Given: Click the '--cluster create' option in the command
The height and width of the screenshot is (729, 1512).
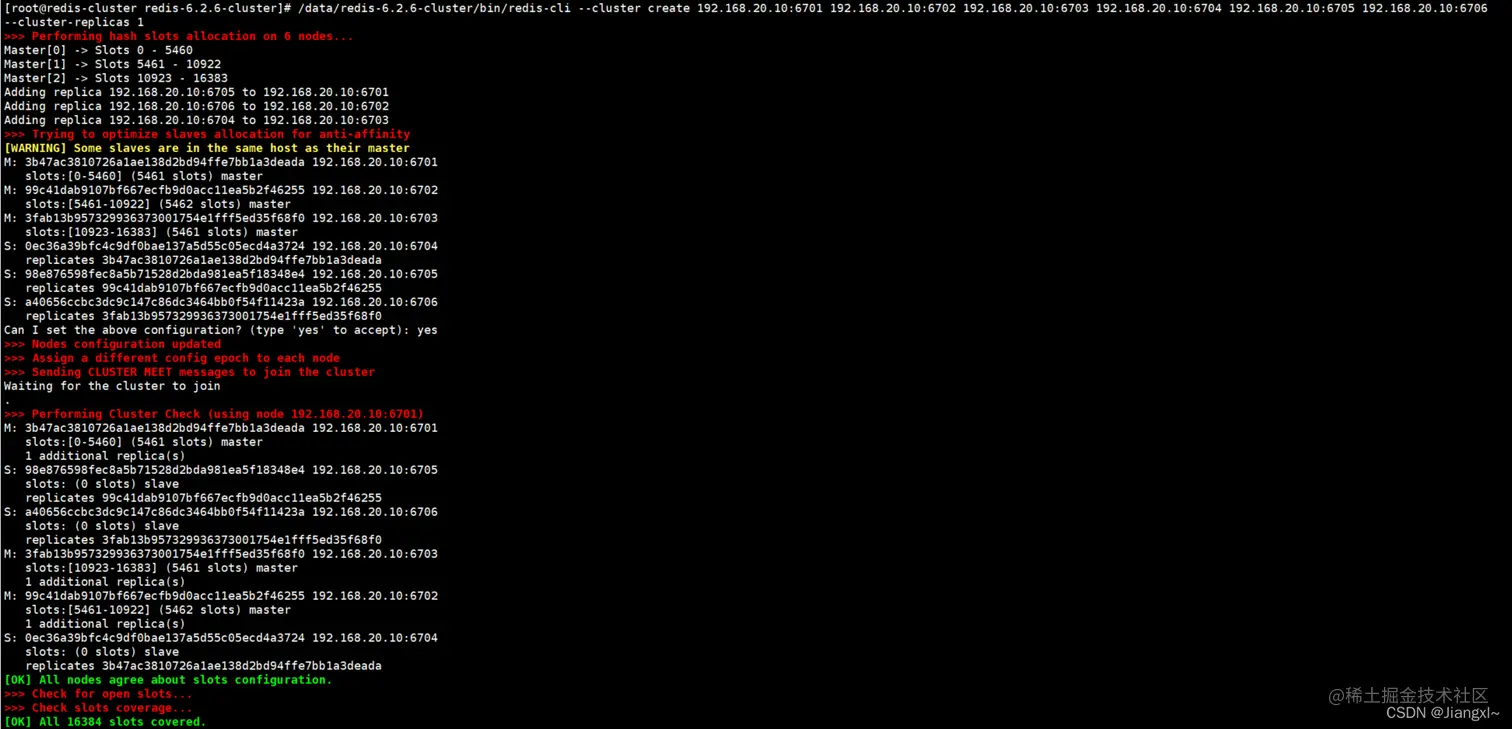Looking at the screenshot, I should pyautogui.click(x=634, y=8).
